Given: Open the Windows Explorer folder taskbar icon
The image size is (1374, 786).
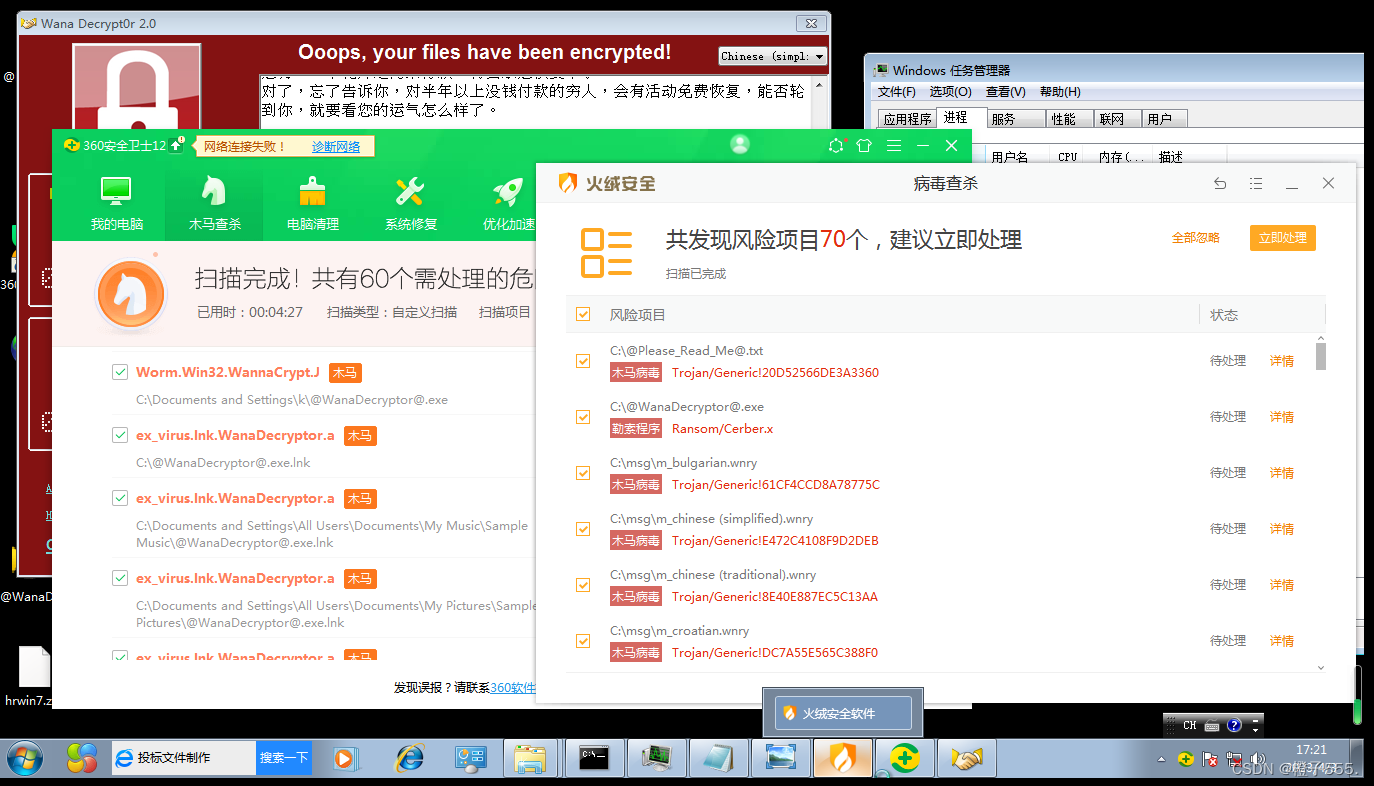Looking at the screenshot, I should point(530,759).
